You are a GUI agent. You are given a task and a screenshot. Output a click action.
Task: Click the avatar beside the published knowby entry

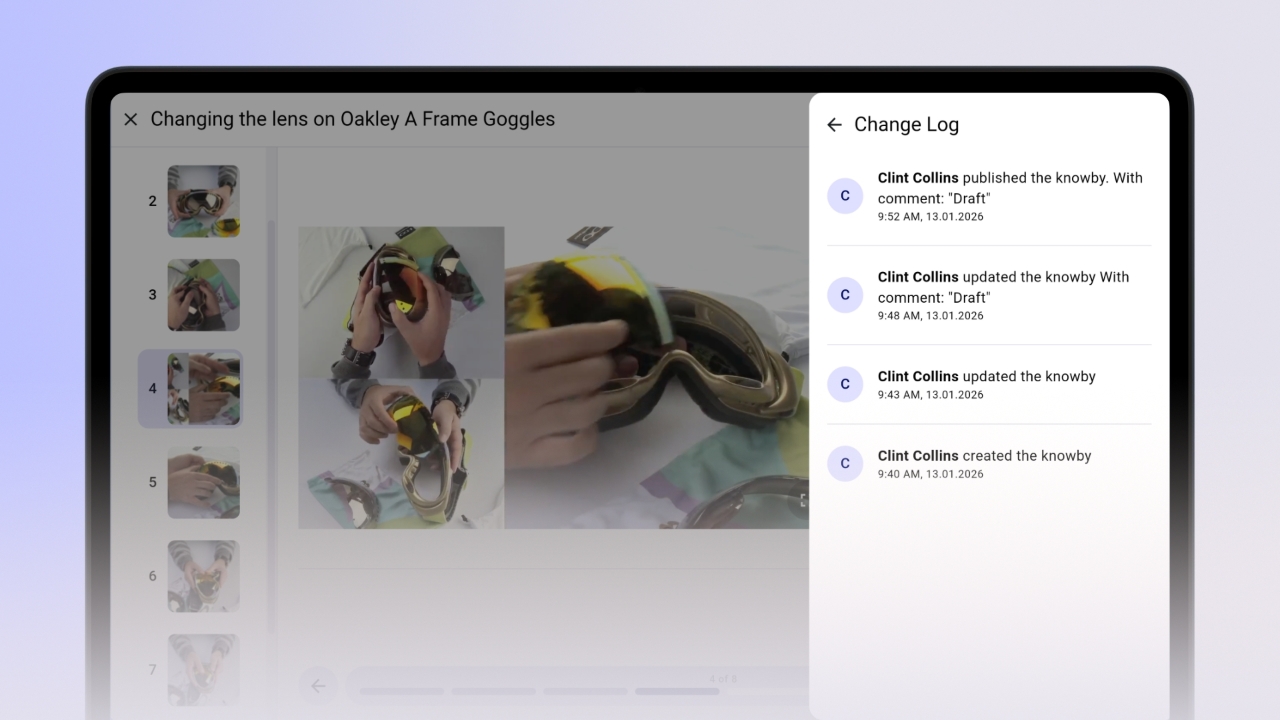[x=845, y=196]
